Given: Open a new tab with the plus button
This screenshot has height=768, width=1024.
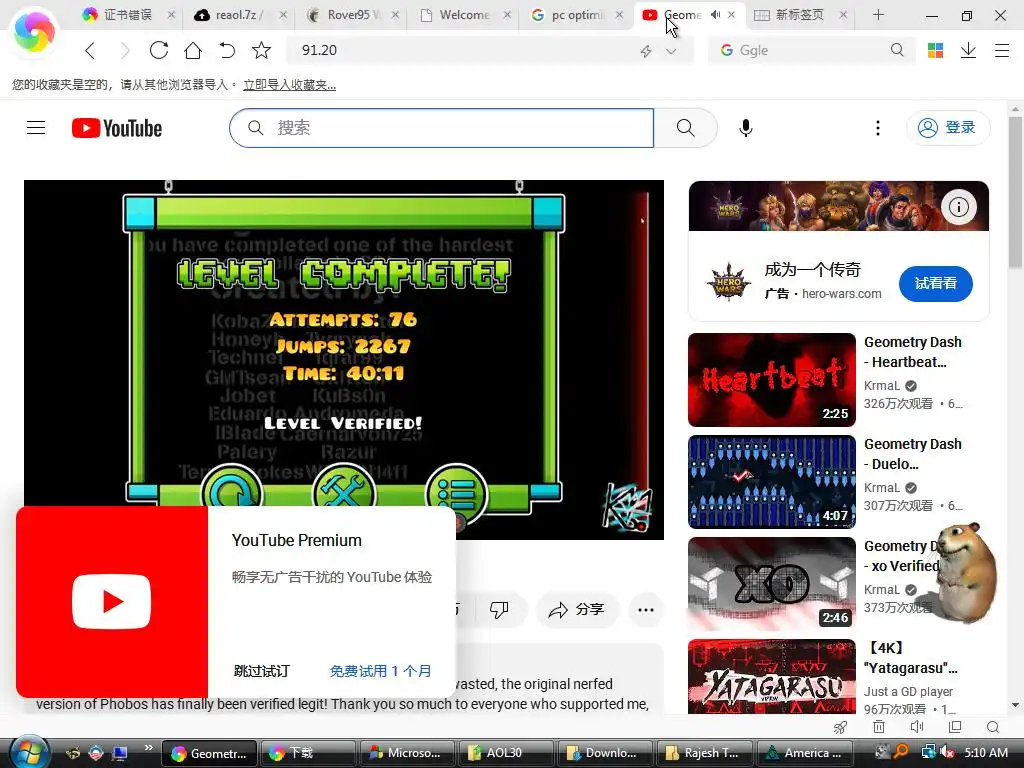Looking at the screenshot, I should pos(878,14).
